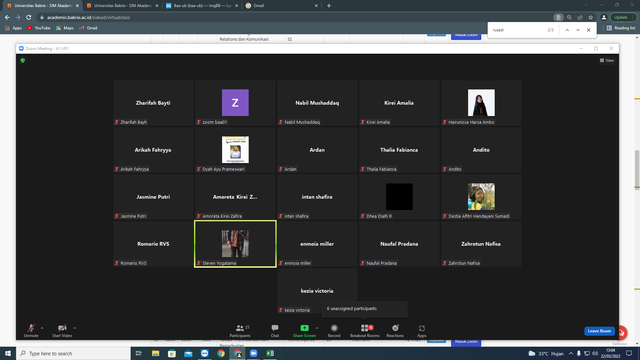Open Chrome profile icon
The height and width of the screenshot is (360, 640).
[604, 18]
